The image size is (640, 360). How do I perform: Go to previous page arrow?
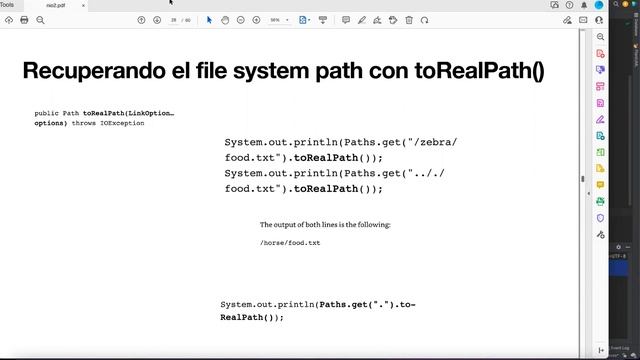pos(141,20)
